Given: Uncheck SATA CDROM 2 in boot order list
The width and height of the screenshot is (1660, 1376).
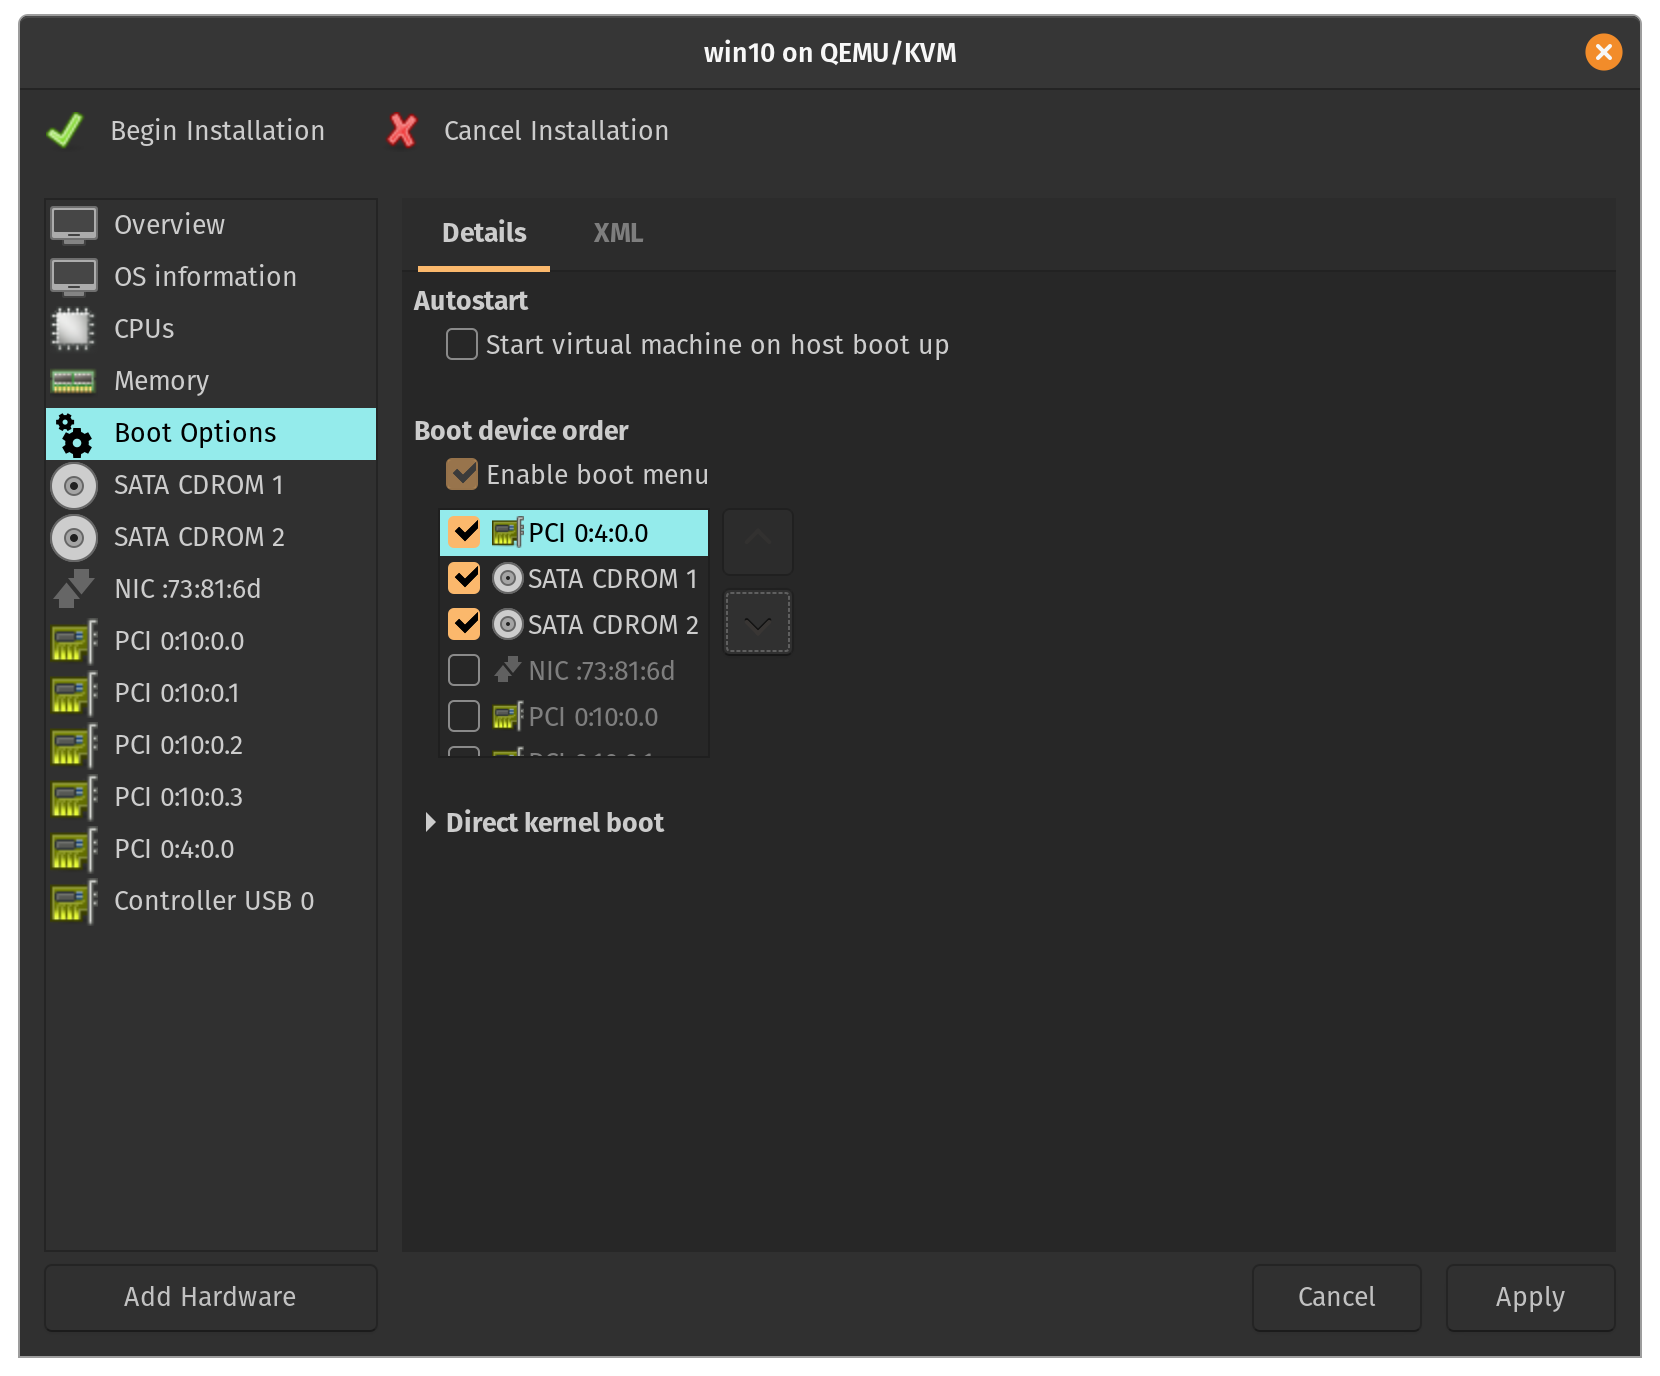Looking at the screenshot, I should pos(464,625).
